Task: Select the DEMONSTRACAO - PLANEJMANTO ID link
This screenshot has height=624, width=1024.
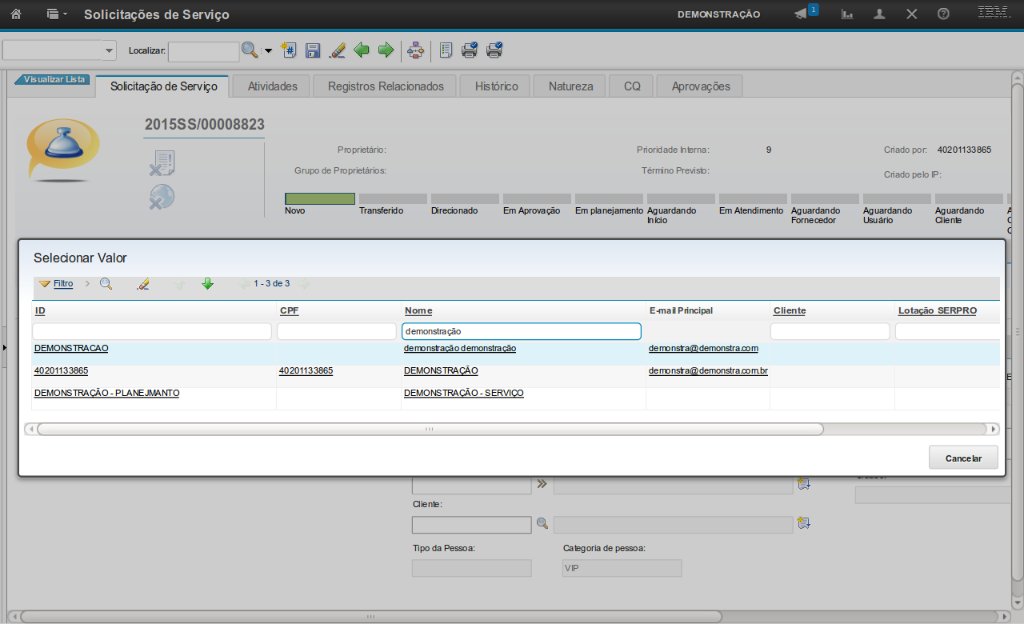Action: (x=106, y=393)
